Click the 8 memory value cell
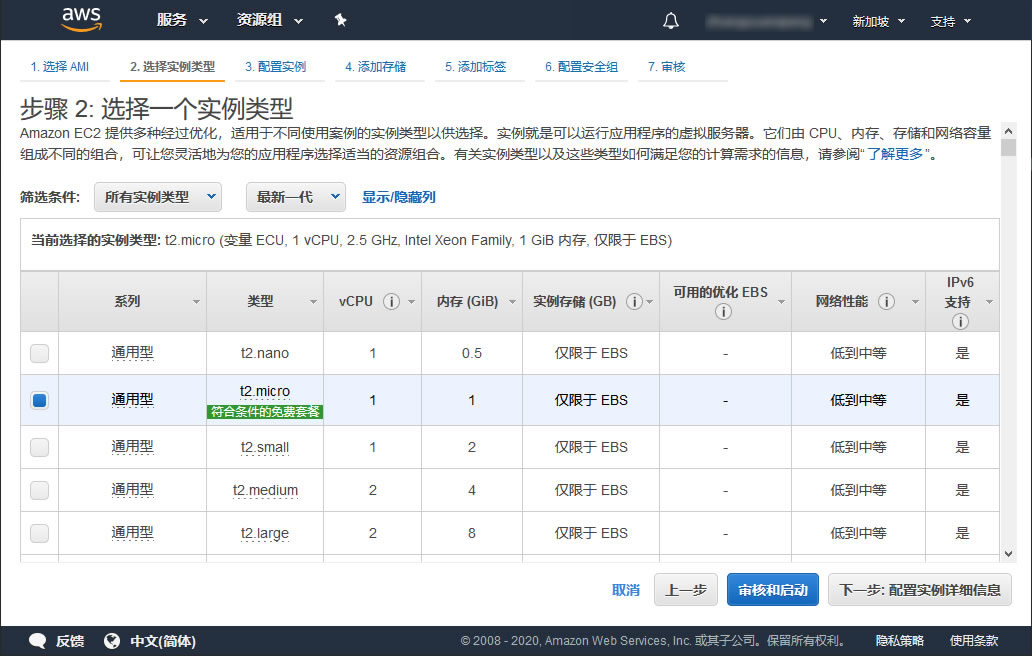The width and height of the screenshot is (1032, 656). (472, 533)
